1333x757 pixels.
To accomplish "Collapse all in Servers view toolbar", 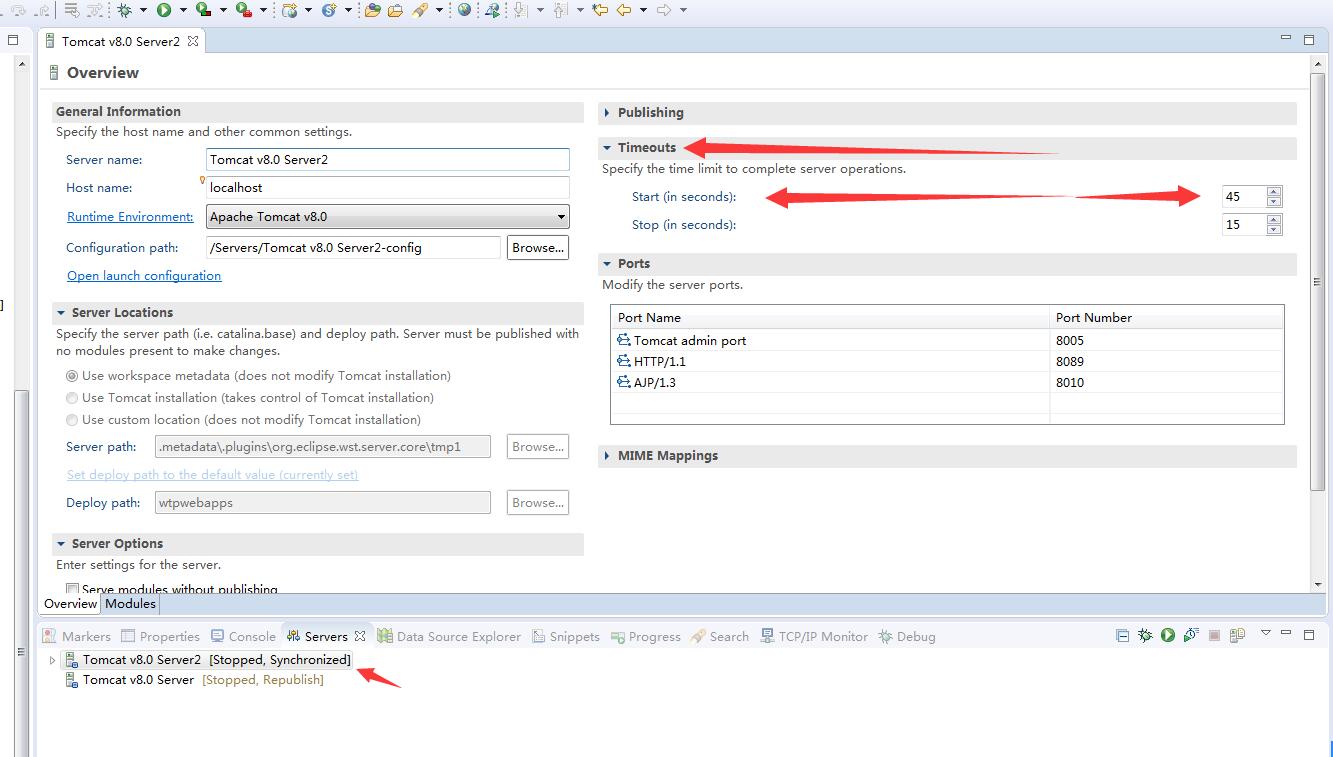I will [x=1122, y=635].
